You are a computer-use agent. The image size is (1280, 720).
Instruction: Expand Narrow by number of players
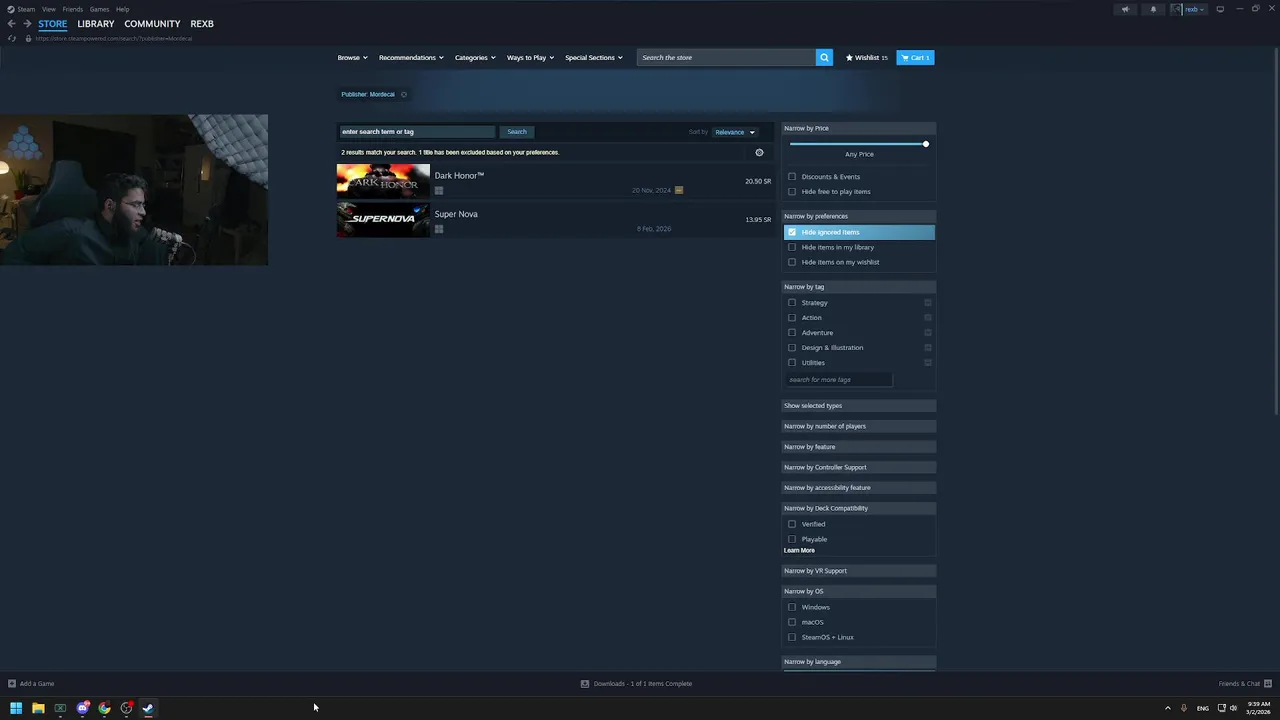859,426
